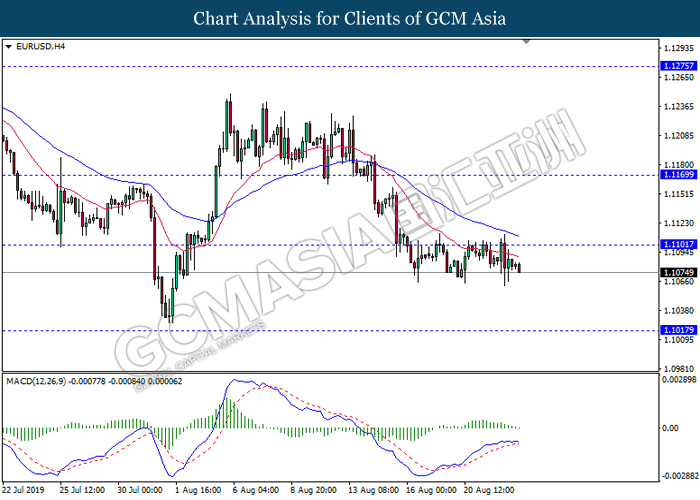700x500 pixels.
Task: Click the 1.10179 price level label
Action: [679, 330]
